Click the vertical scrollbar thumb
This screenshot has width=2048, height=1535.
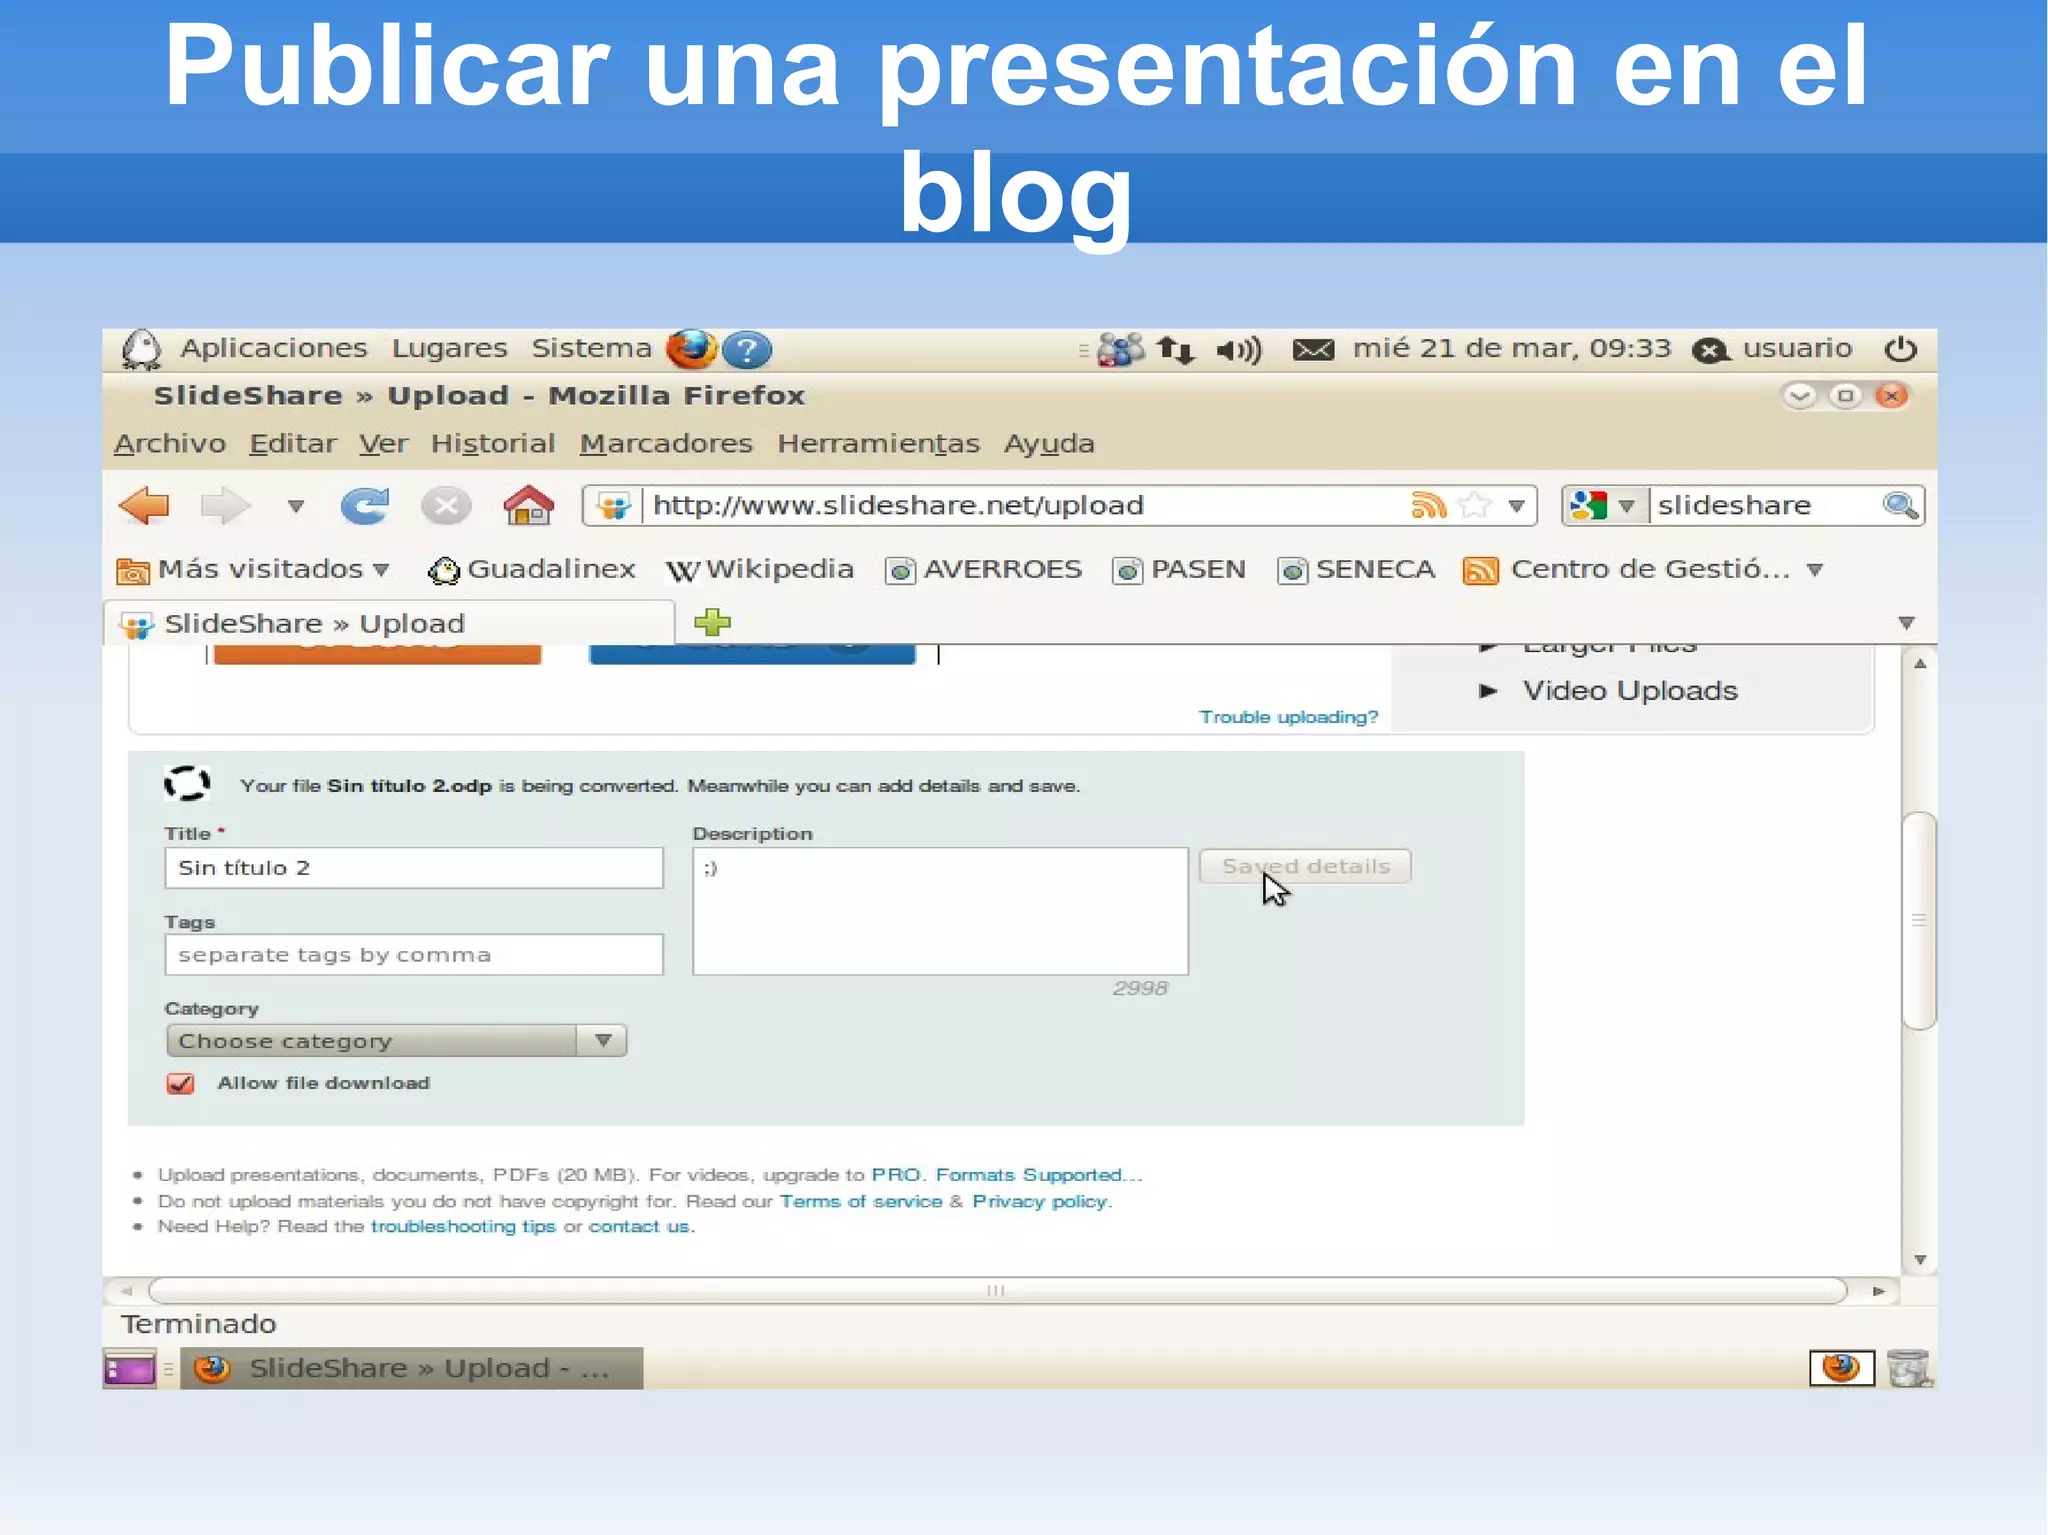[1919, 920]
